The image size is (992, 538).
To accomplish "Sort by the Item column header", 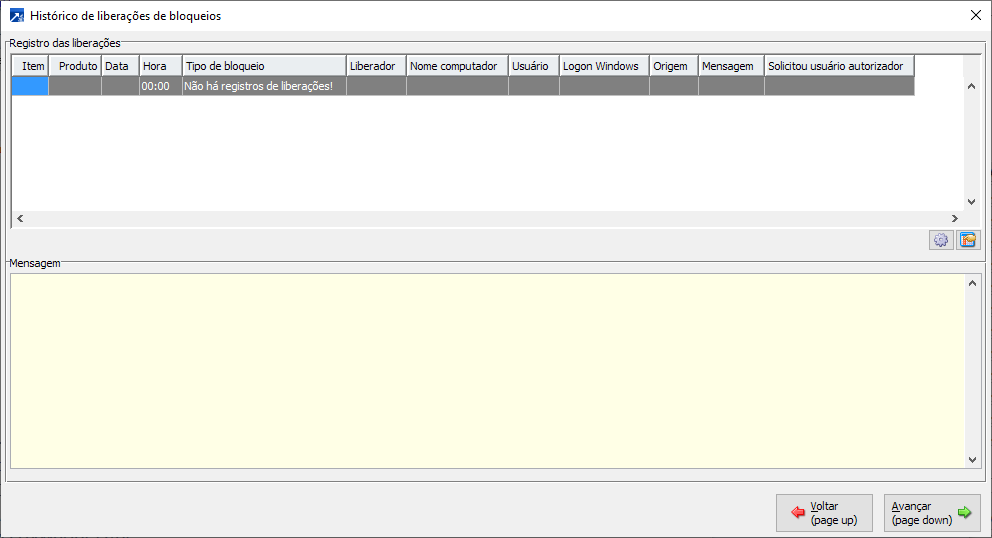I will click(30, 66).
